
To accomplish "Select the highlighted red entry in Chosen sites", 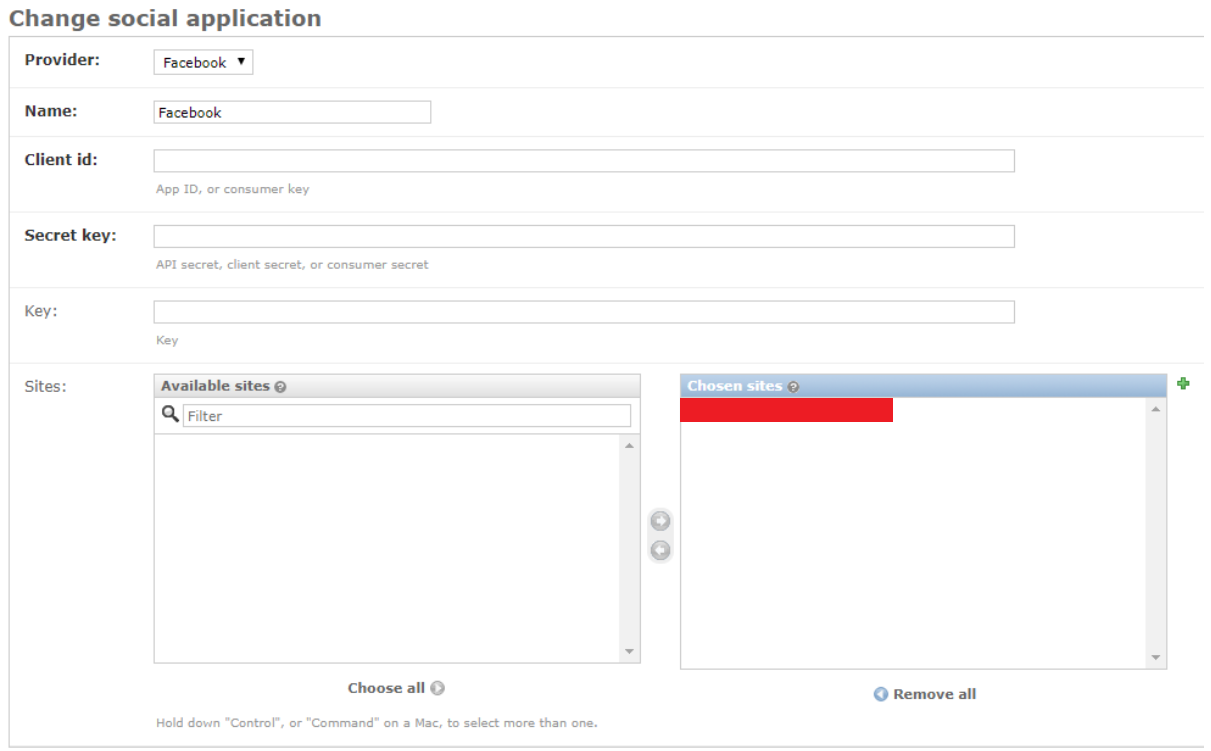I will click(786, 410).
